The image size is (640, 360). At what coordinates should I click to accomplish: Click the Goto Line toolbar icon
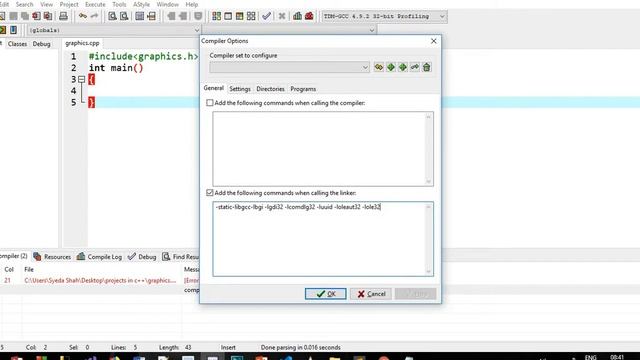point(140,16)
